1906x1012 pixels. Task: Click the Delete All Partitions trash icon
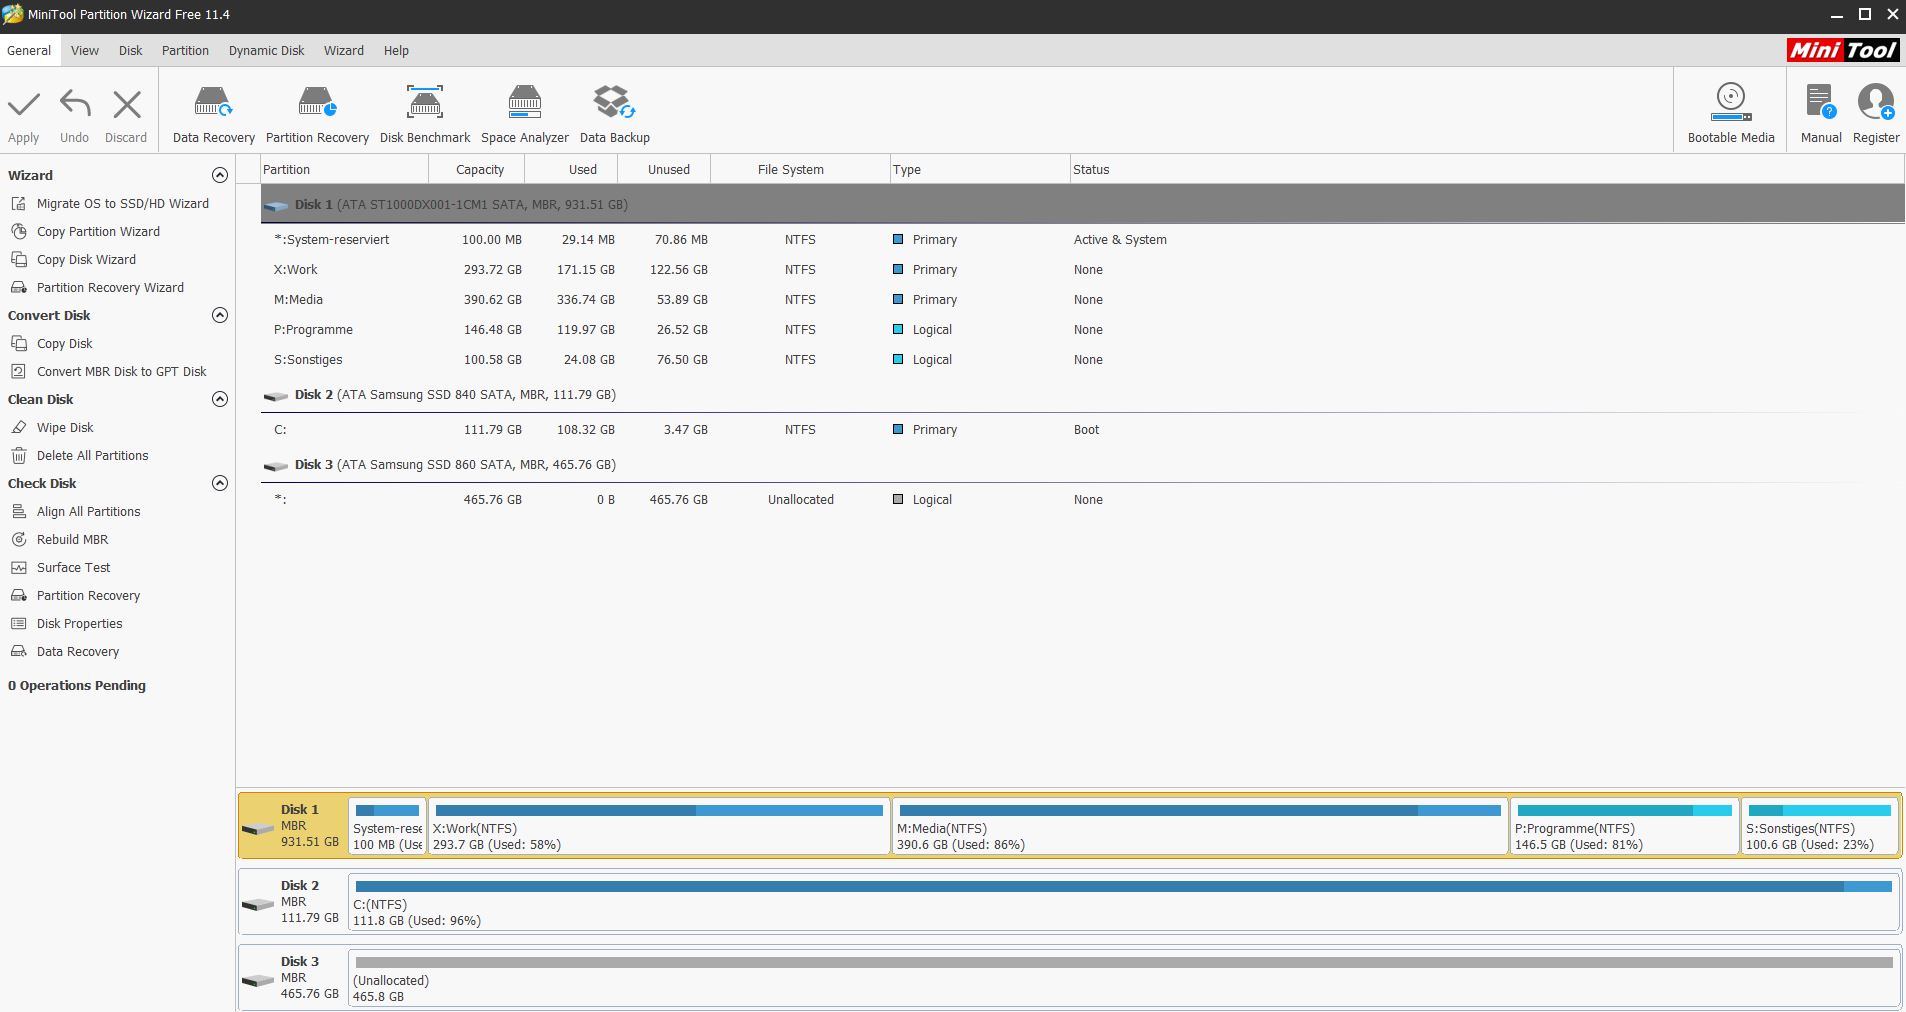point(18,455)
